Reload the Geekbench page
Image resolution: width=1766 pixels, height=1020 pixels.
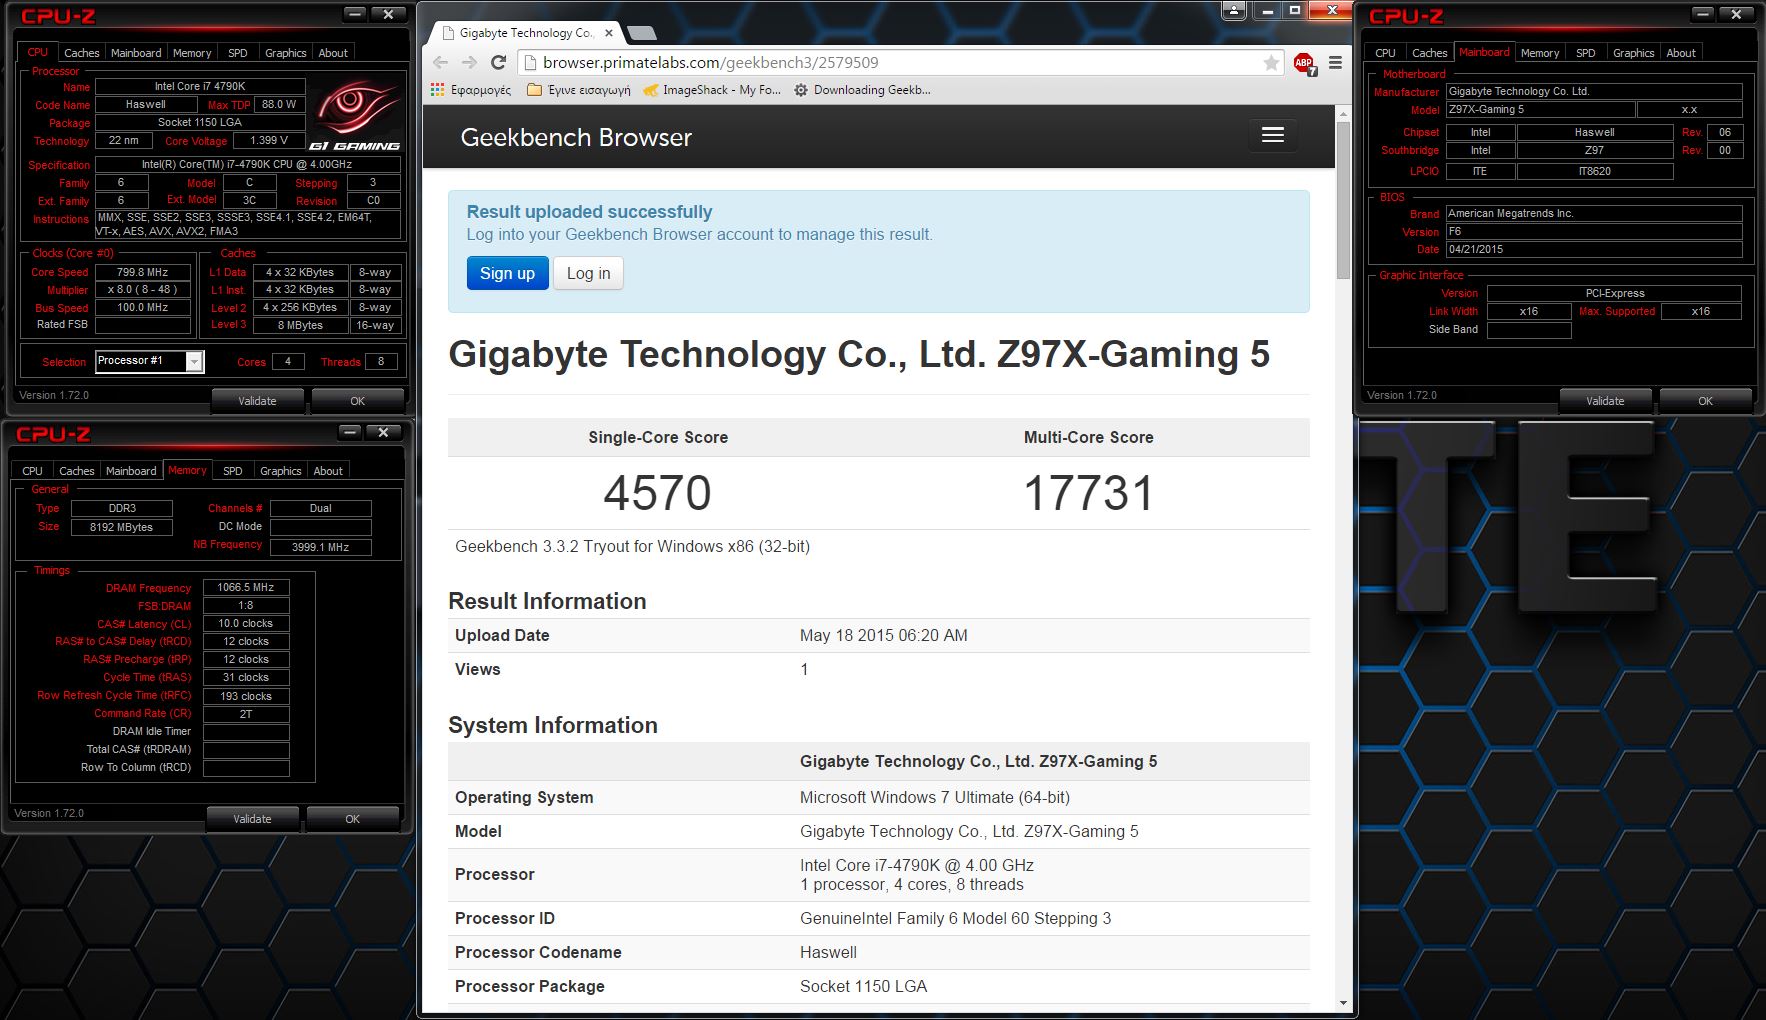498,62
